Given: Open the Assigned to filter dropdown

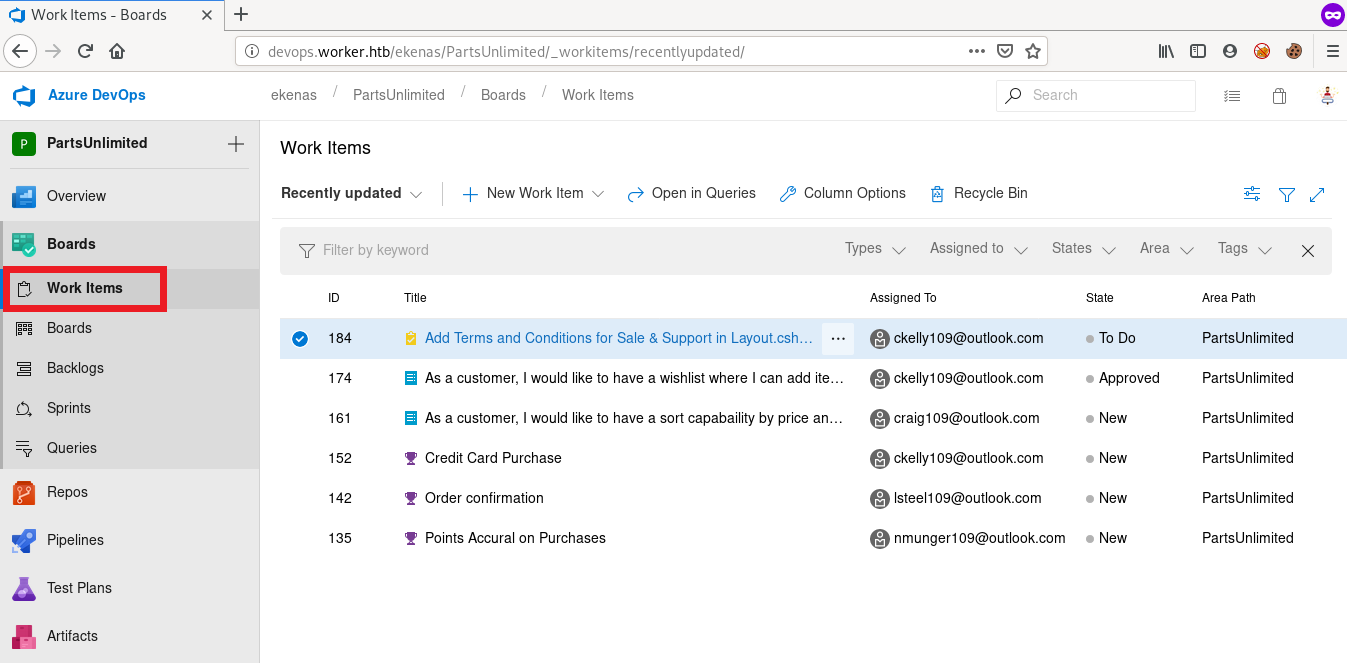Looking at the screenshot, I should [x=978, y=249].
